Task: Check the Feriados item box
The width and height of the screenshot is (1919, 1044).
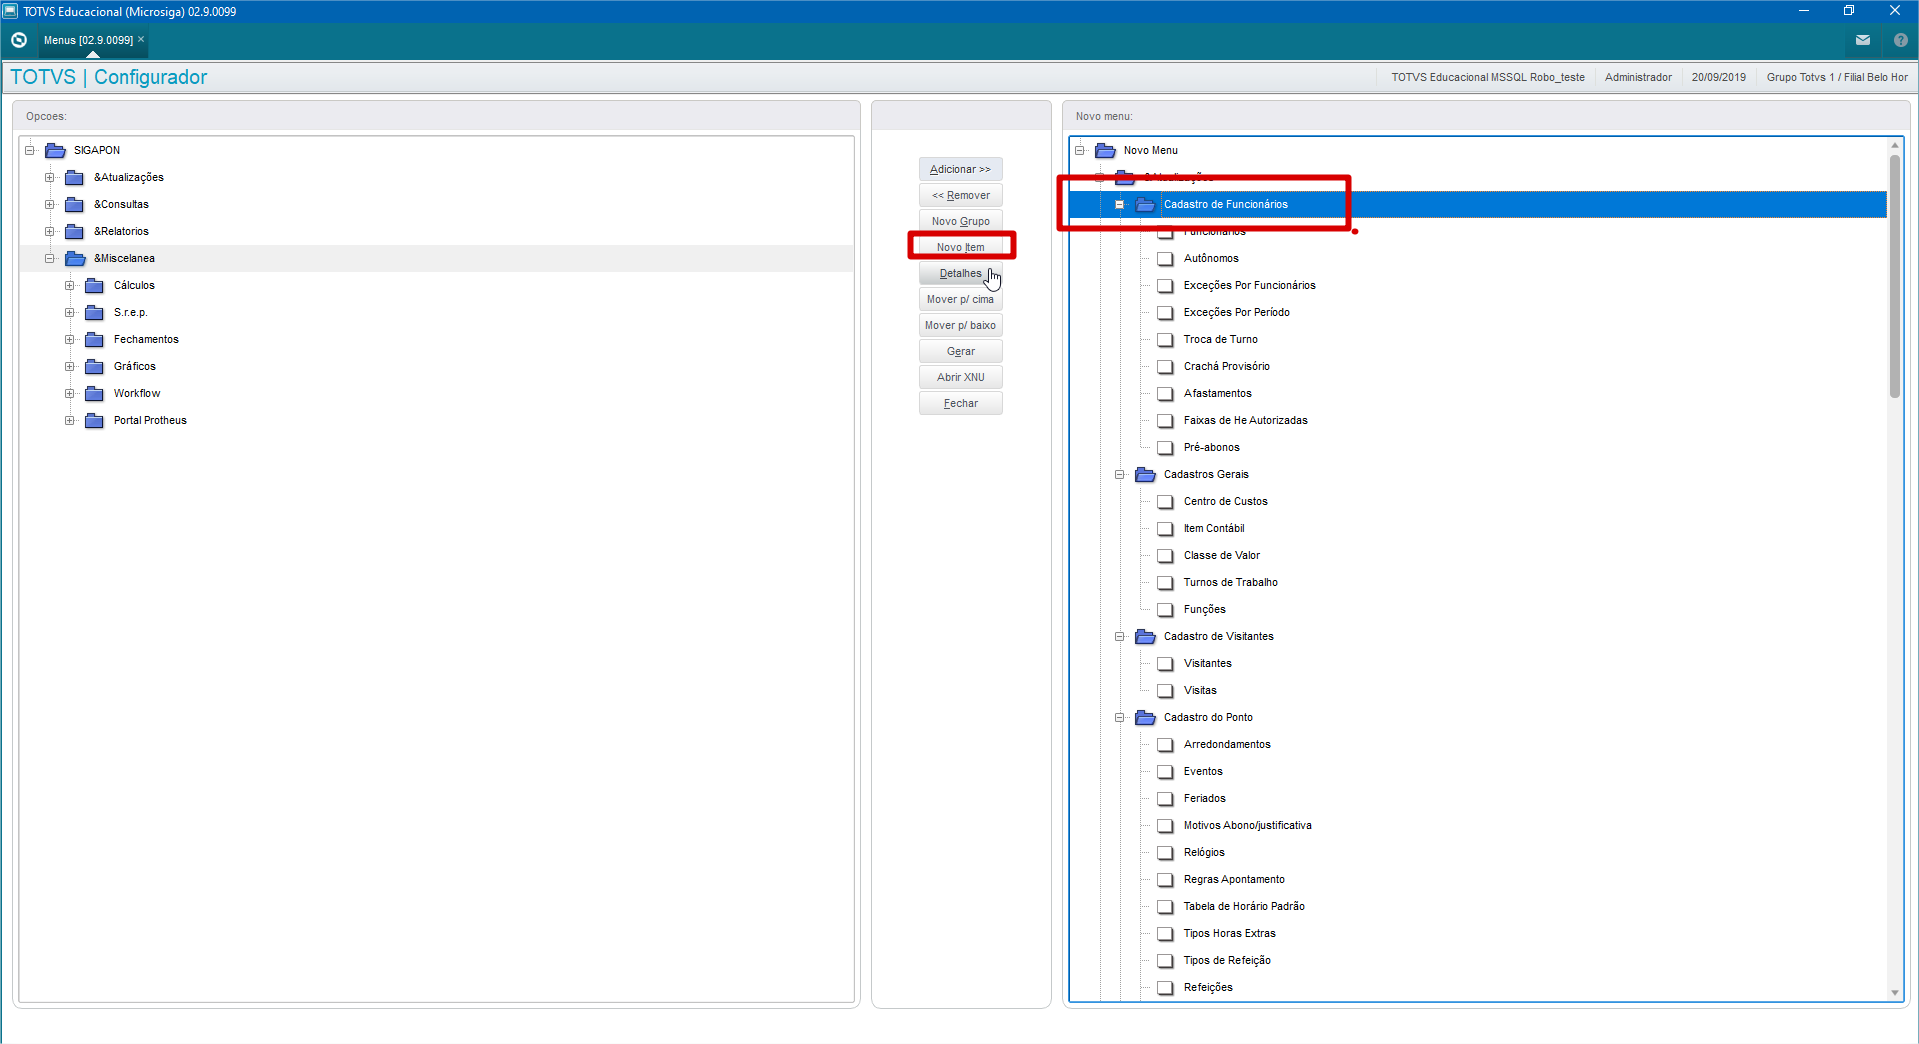Action: [1165, 798]
